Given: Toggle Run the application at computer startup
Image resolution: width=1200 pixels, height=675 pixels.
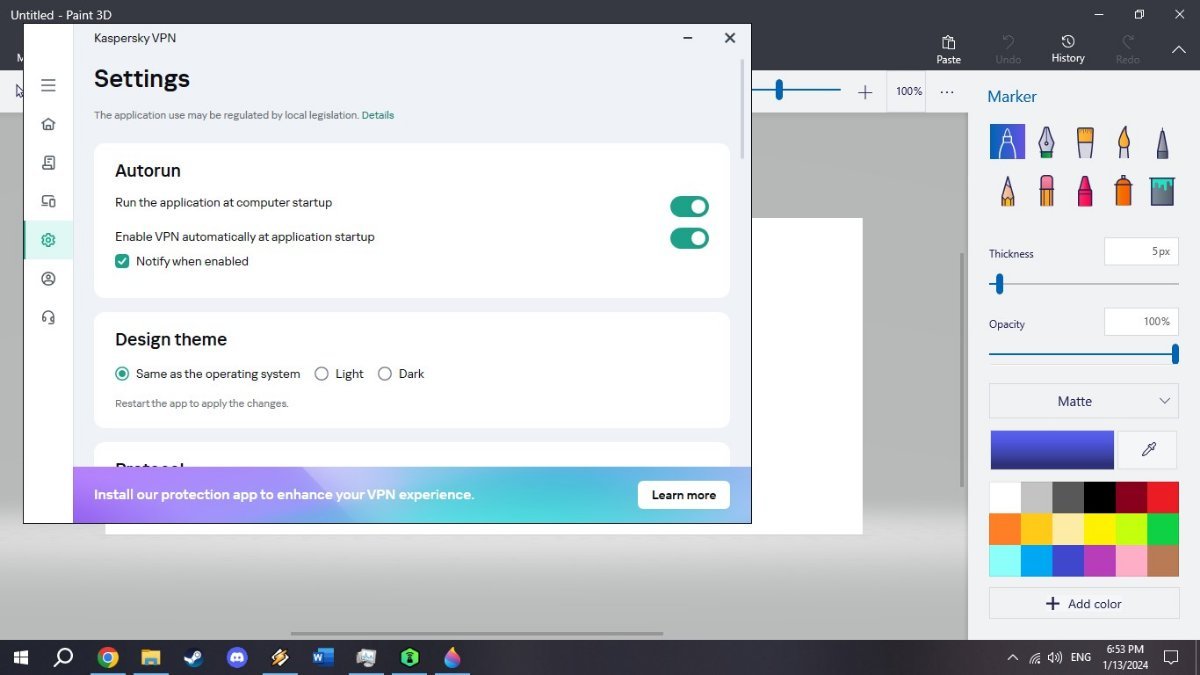Looking at the screenshot, I should pyautogui.click(x=689, y=206).
